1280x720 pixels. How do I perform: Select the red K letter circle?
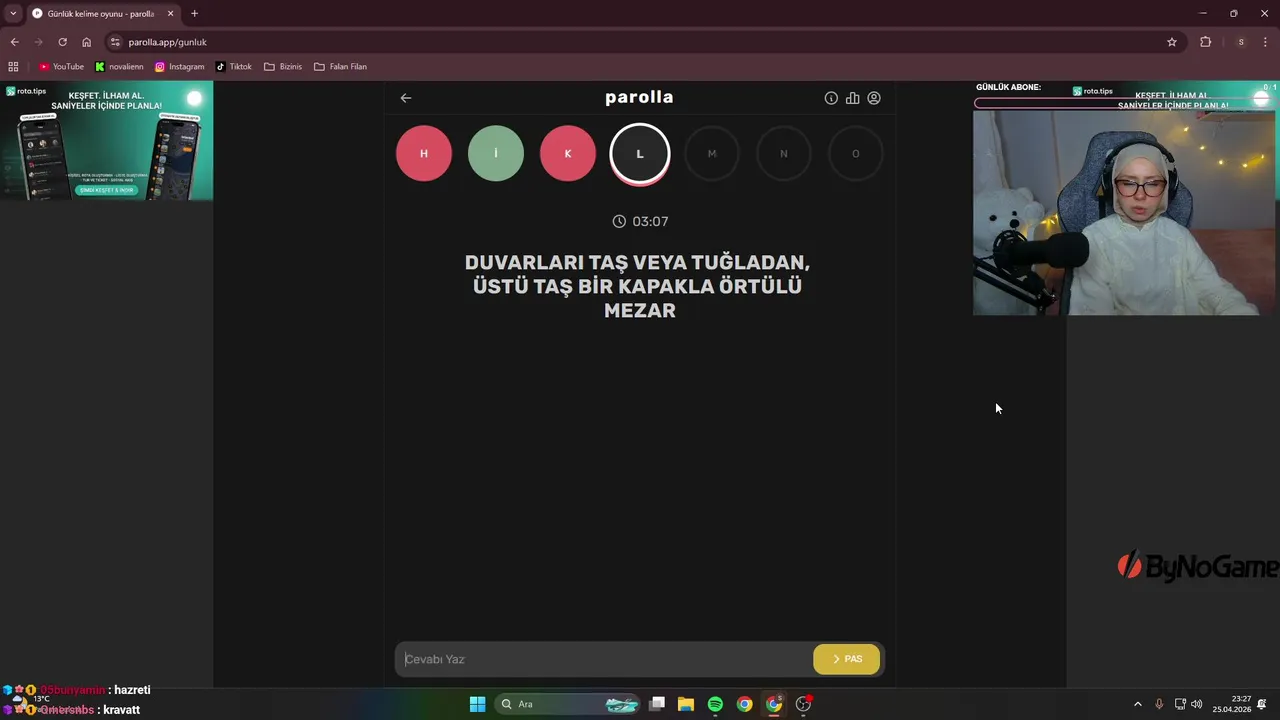568,154
